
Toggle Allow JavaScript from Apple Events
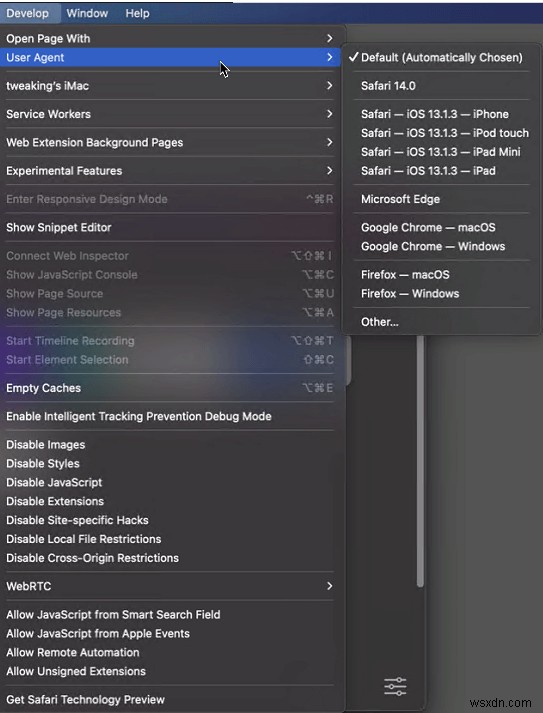(170, 633)
